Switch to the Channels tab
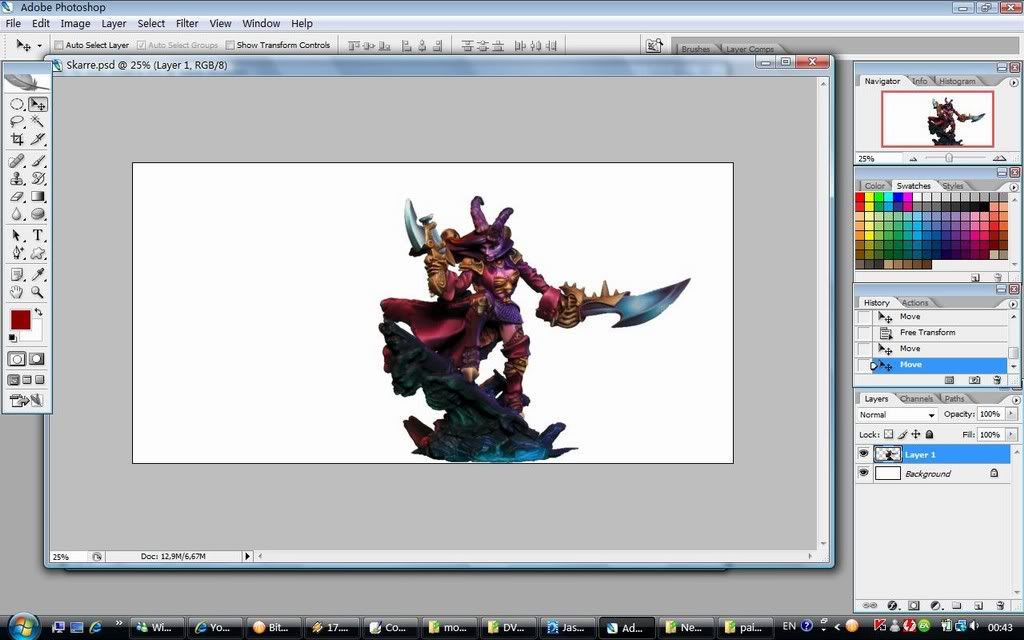1024x640 pixels. point(916,398)
